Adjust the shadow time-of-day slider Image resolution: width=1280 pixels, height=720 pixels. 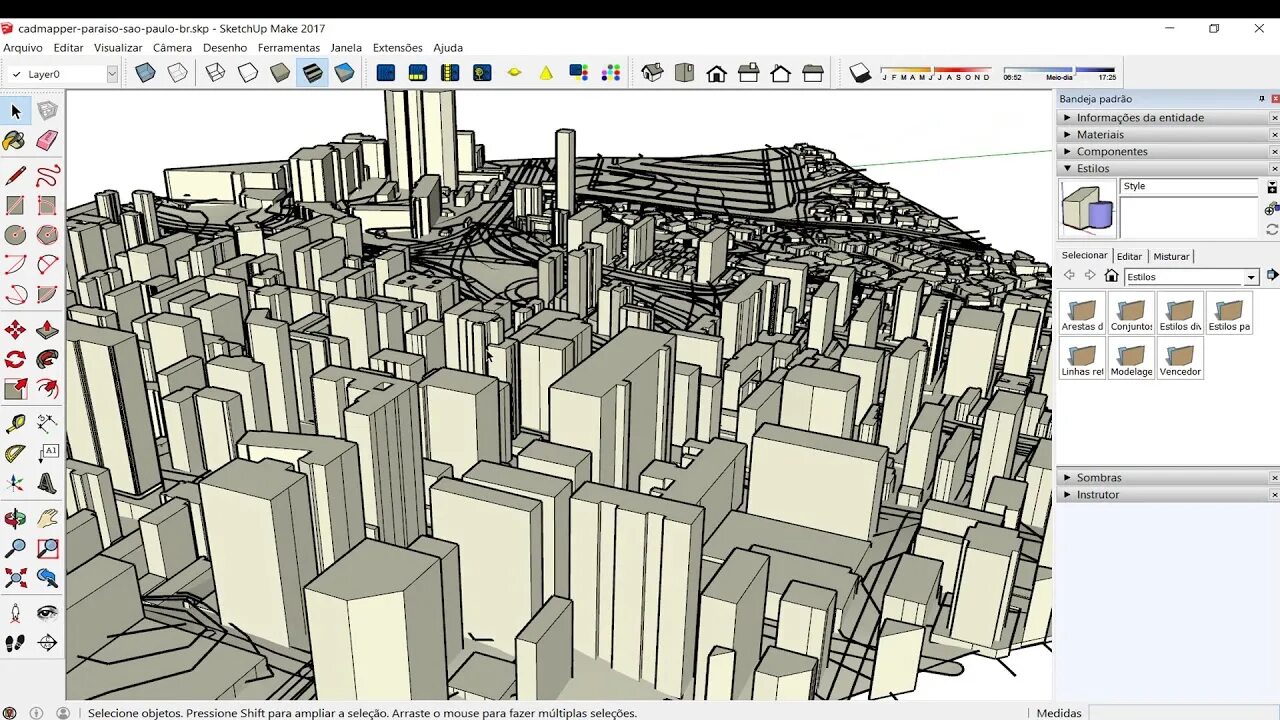coord(1060,70)
